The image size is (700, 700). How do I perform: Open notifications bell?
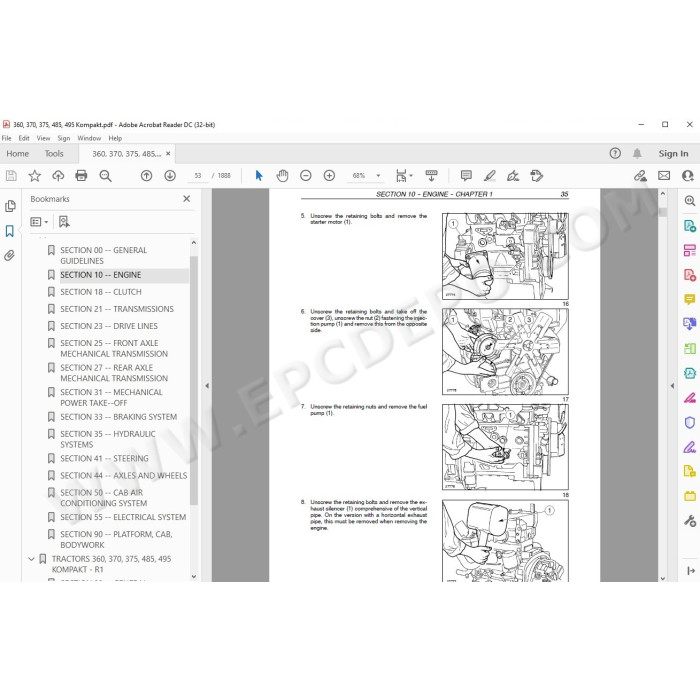637,154
